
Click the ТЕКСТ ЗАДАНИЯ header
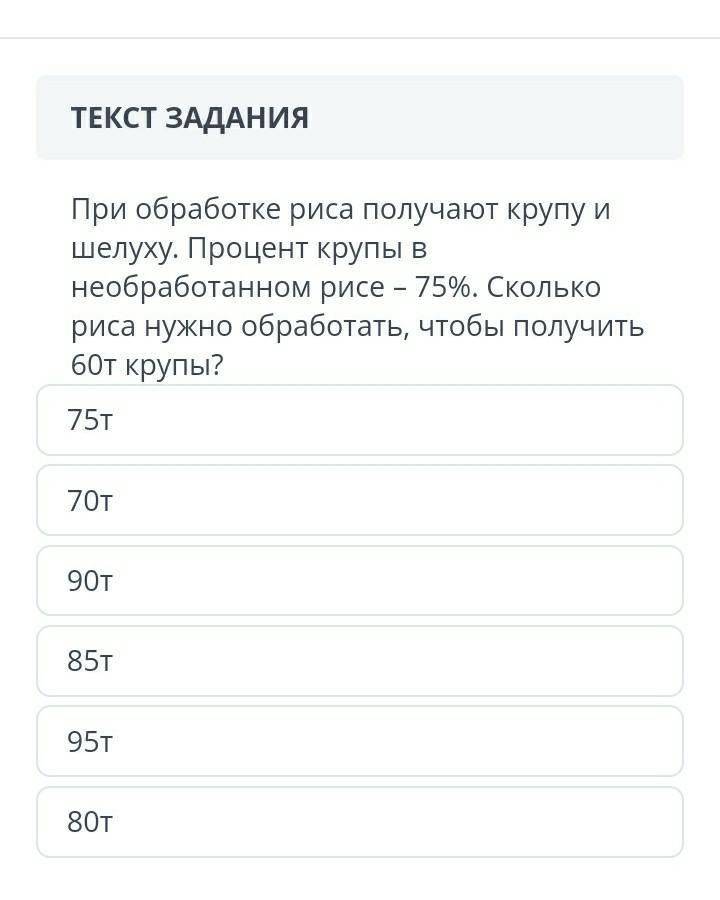[x=190, y=118]
